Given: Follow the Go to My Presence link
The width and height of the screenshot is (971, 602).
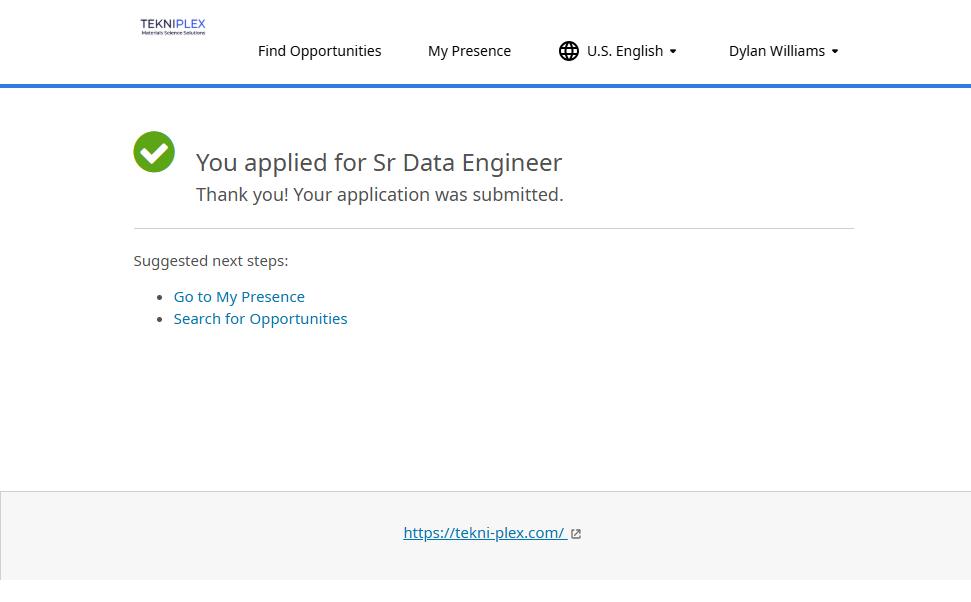Looking at the screenshot, I should coord(239,297).
